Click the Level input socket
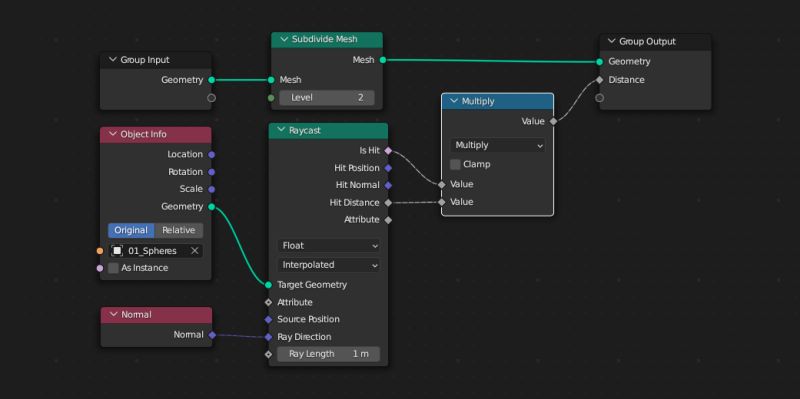This screenshot has height=399, width=800. 271,97
